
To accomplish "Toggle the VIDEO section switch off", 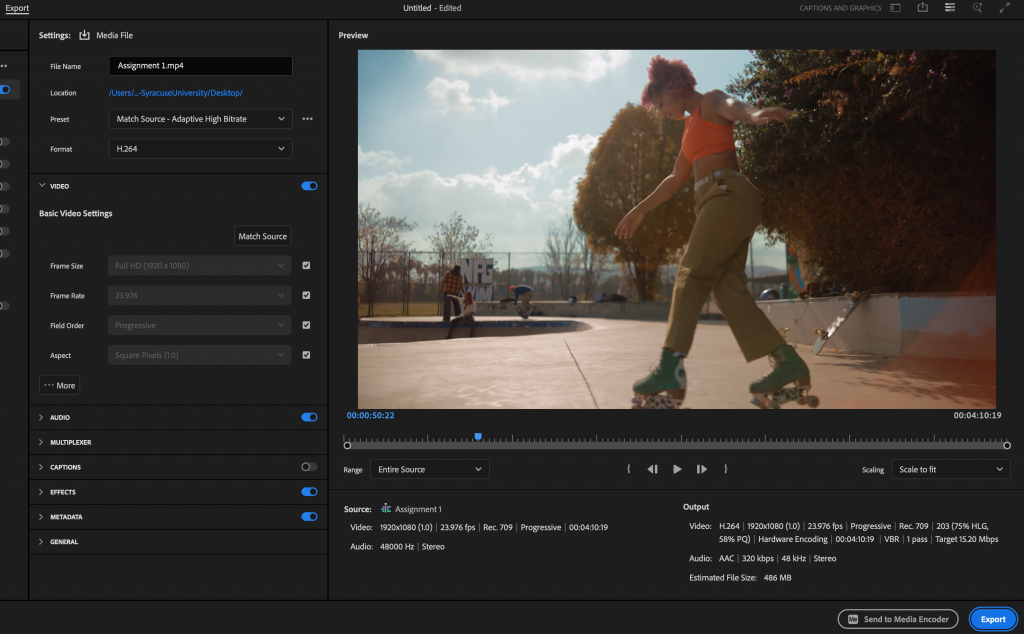I will (x=309, y=186).
